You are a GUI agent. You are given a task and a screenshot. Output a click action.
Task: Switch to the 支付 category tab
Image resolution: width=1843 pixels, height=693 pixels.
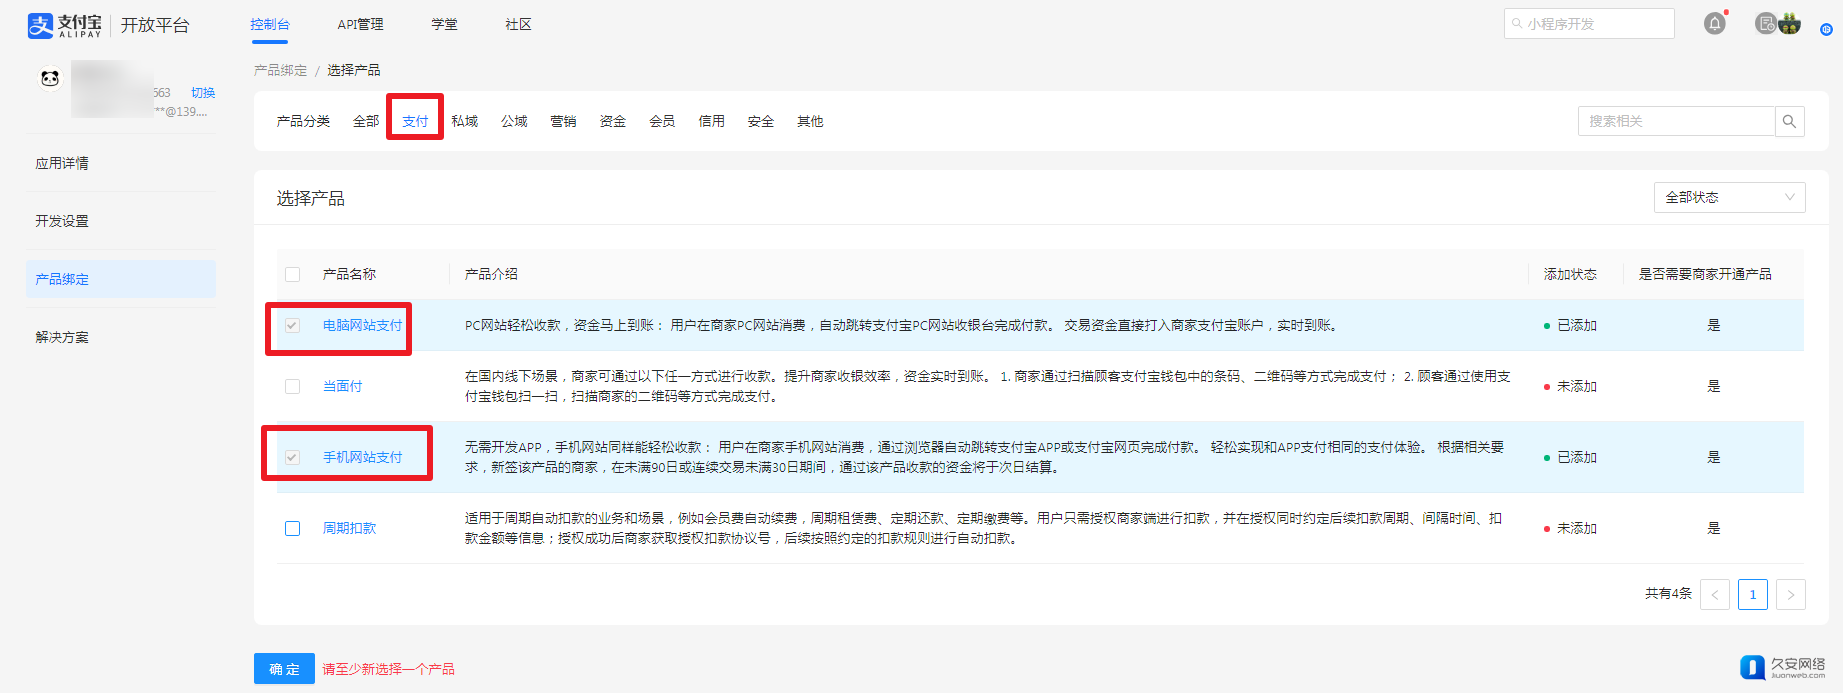[x=415, y=121]
